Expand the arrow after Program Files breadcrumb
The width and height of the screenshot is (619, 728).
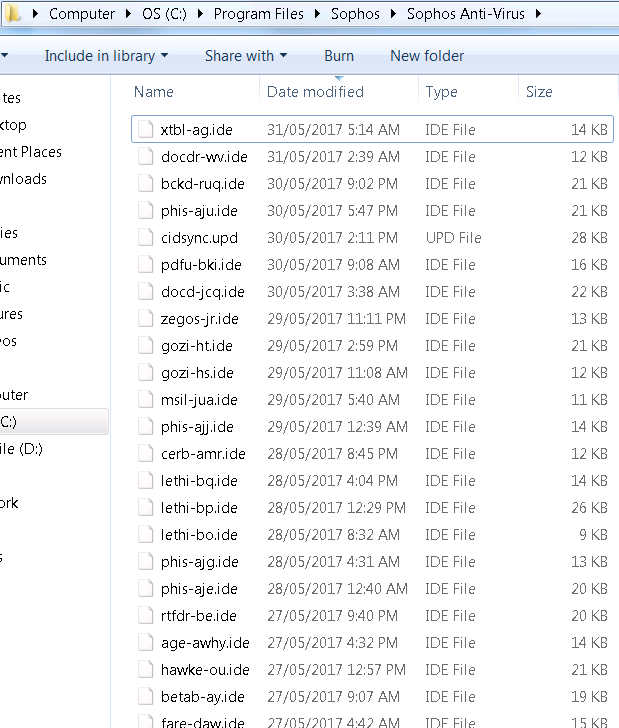(x=317, y=13)
